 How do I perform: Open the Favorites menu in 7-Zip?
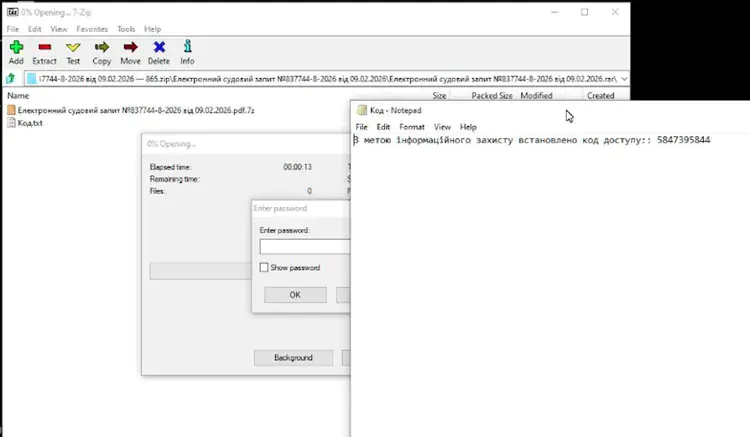click(92, 29)
